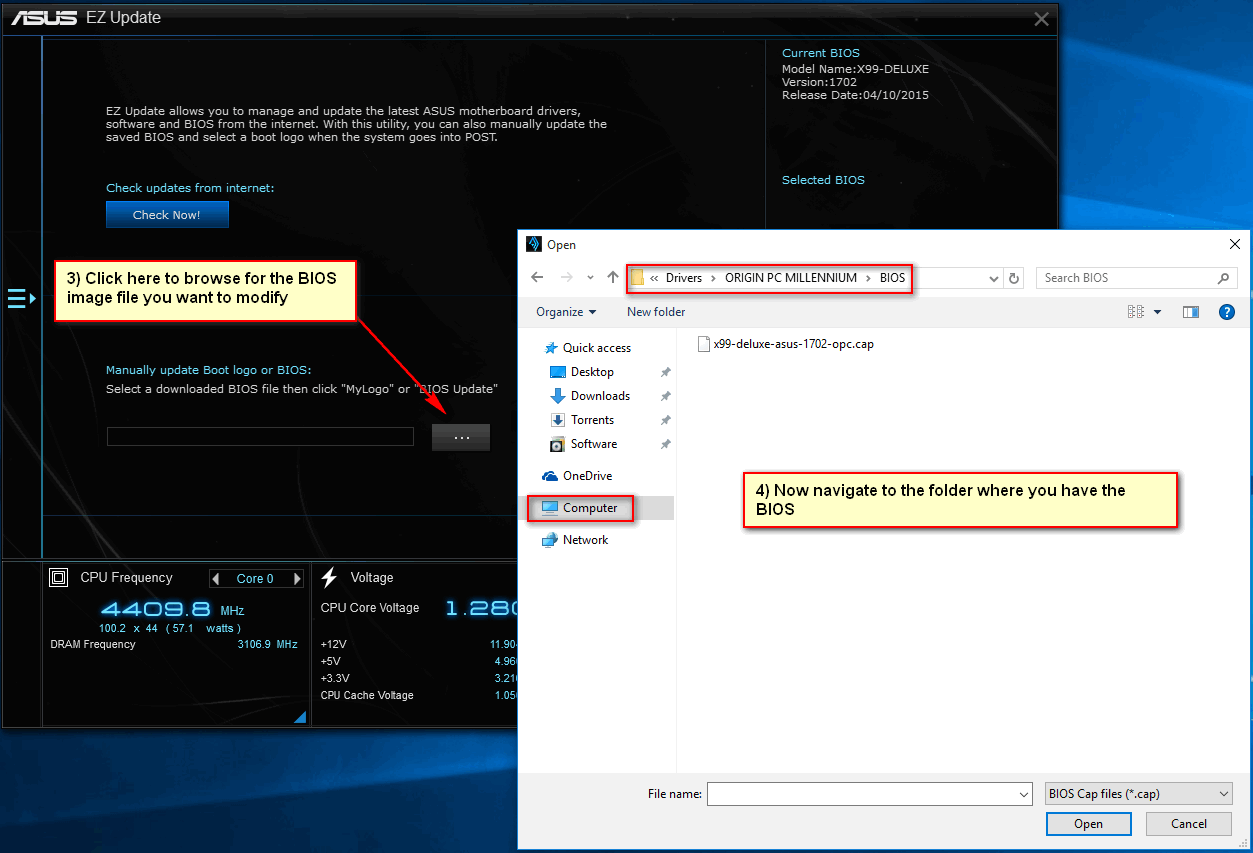The image size is (1253, 853).
Task: Click the ASUS logo in the title bar
Action: (43, 18)
